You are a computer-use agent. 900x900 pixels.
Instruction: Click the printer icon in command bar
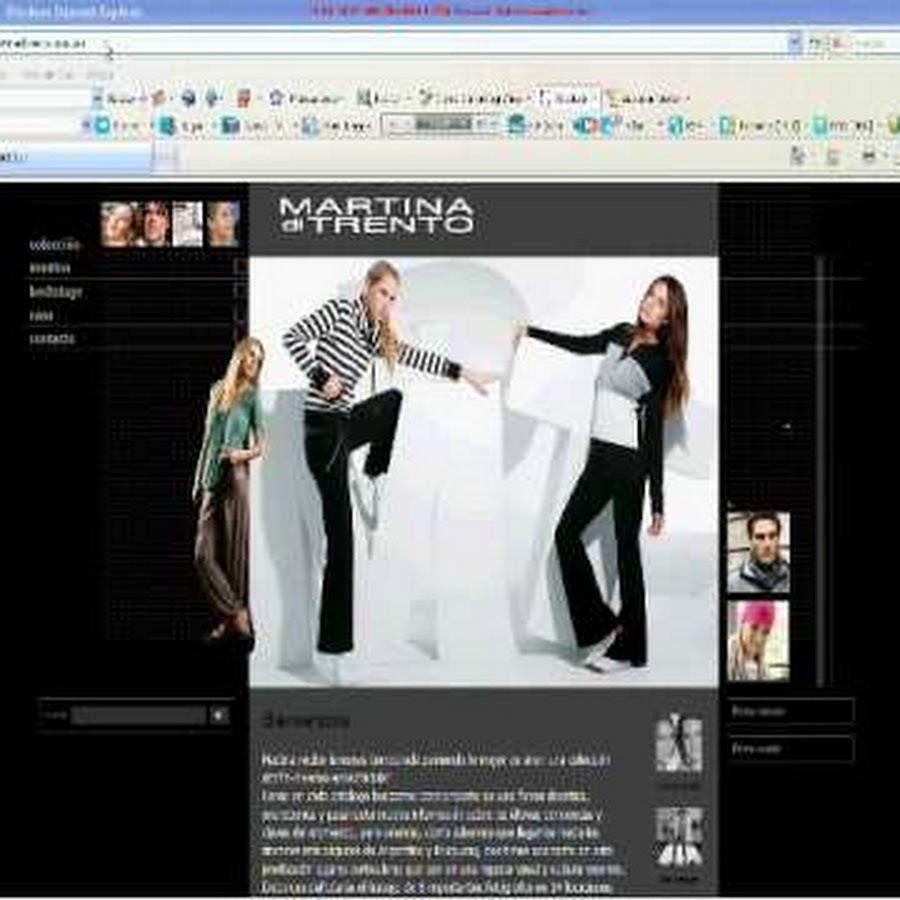pos(869,156)
